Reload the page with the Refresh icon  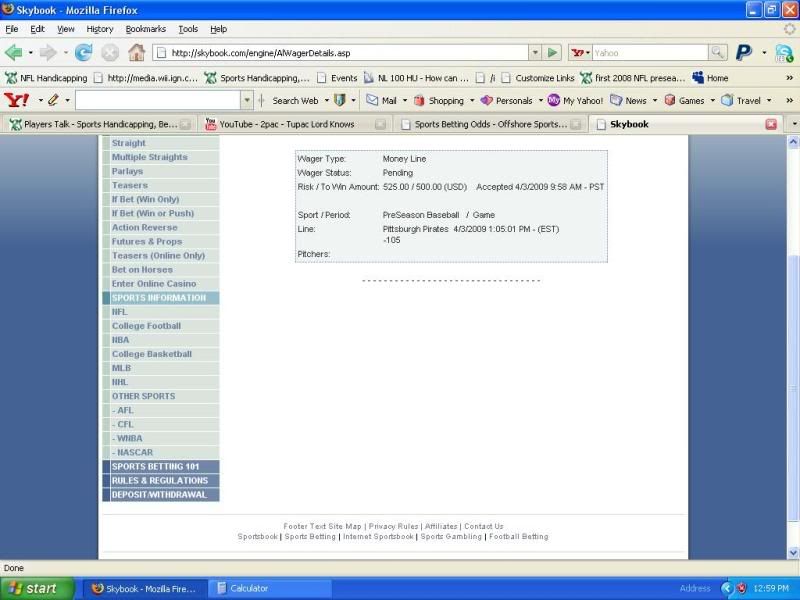tap(83, 53)
